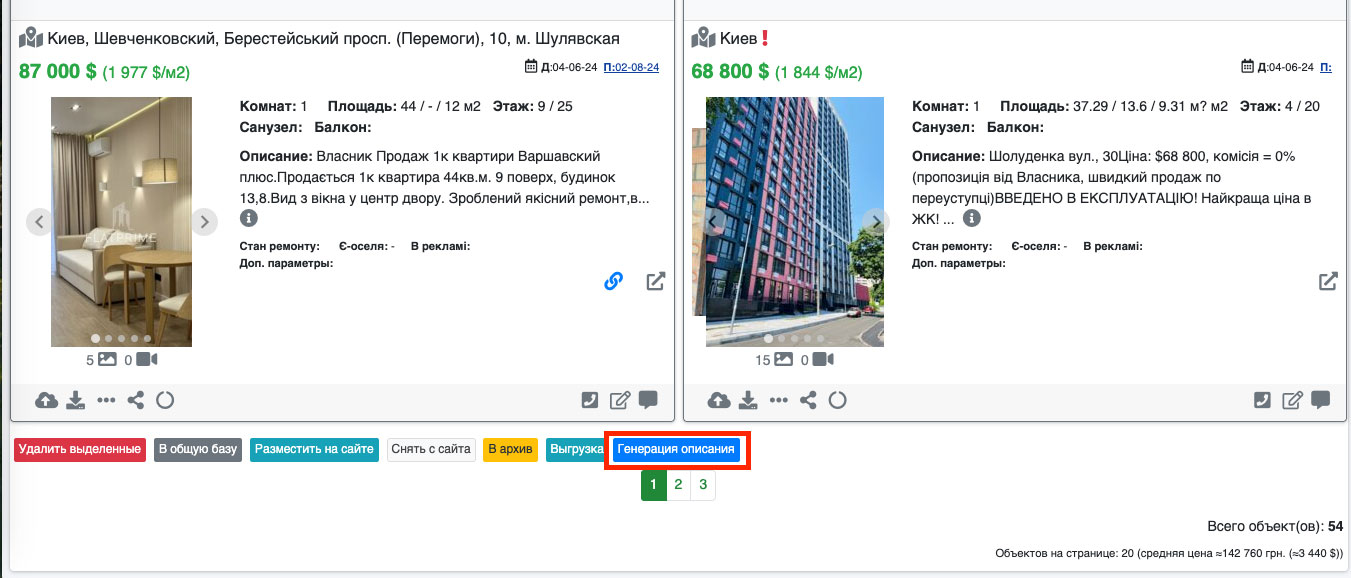Click cloud upload icon on the 68 800 $ card

coord(719,401)
